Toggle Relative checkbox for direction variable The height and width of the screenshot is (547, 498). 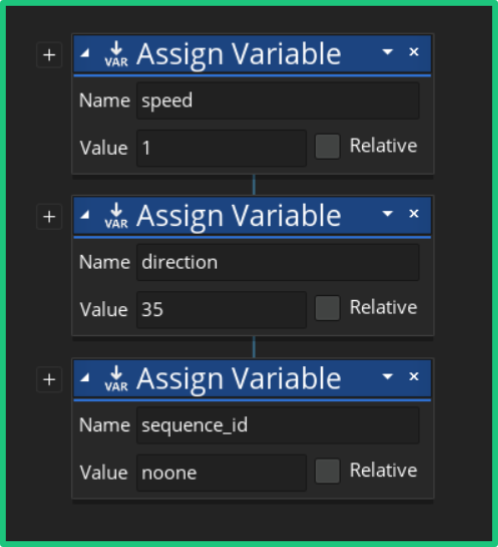[327, 308]
